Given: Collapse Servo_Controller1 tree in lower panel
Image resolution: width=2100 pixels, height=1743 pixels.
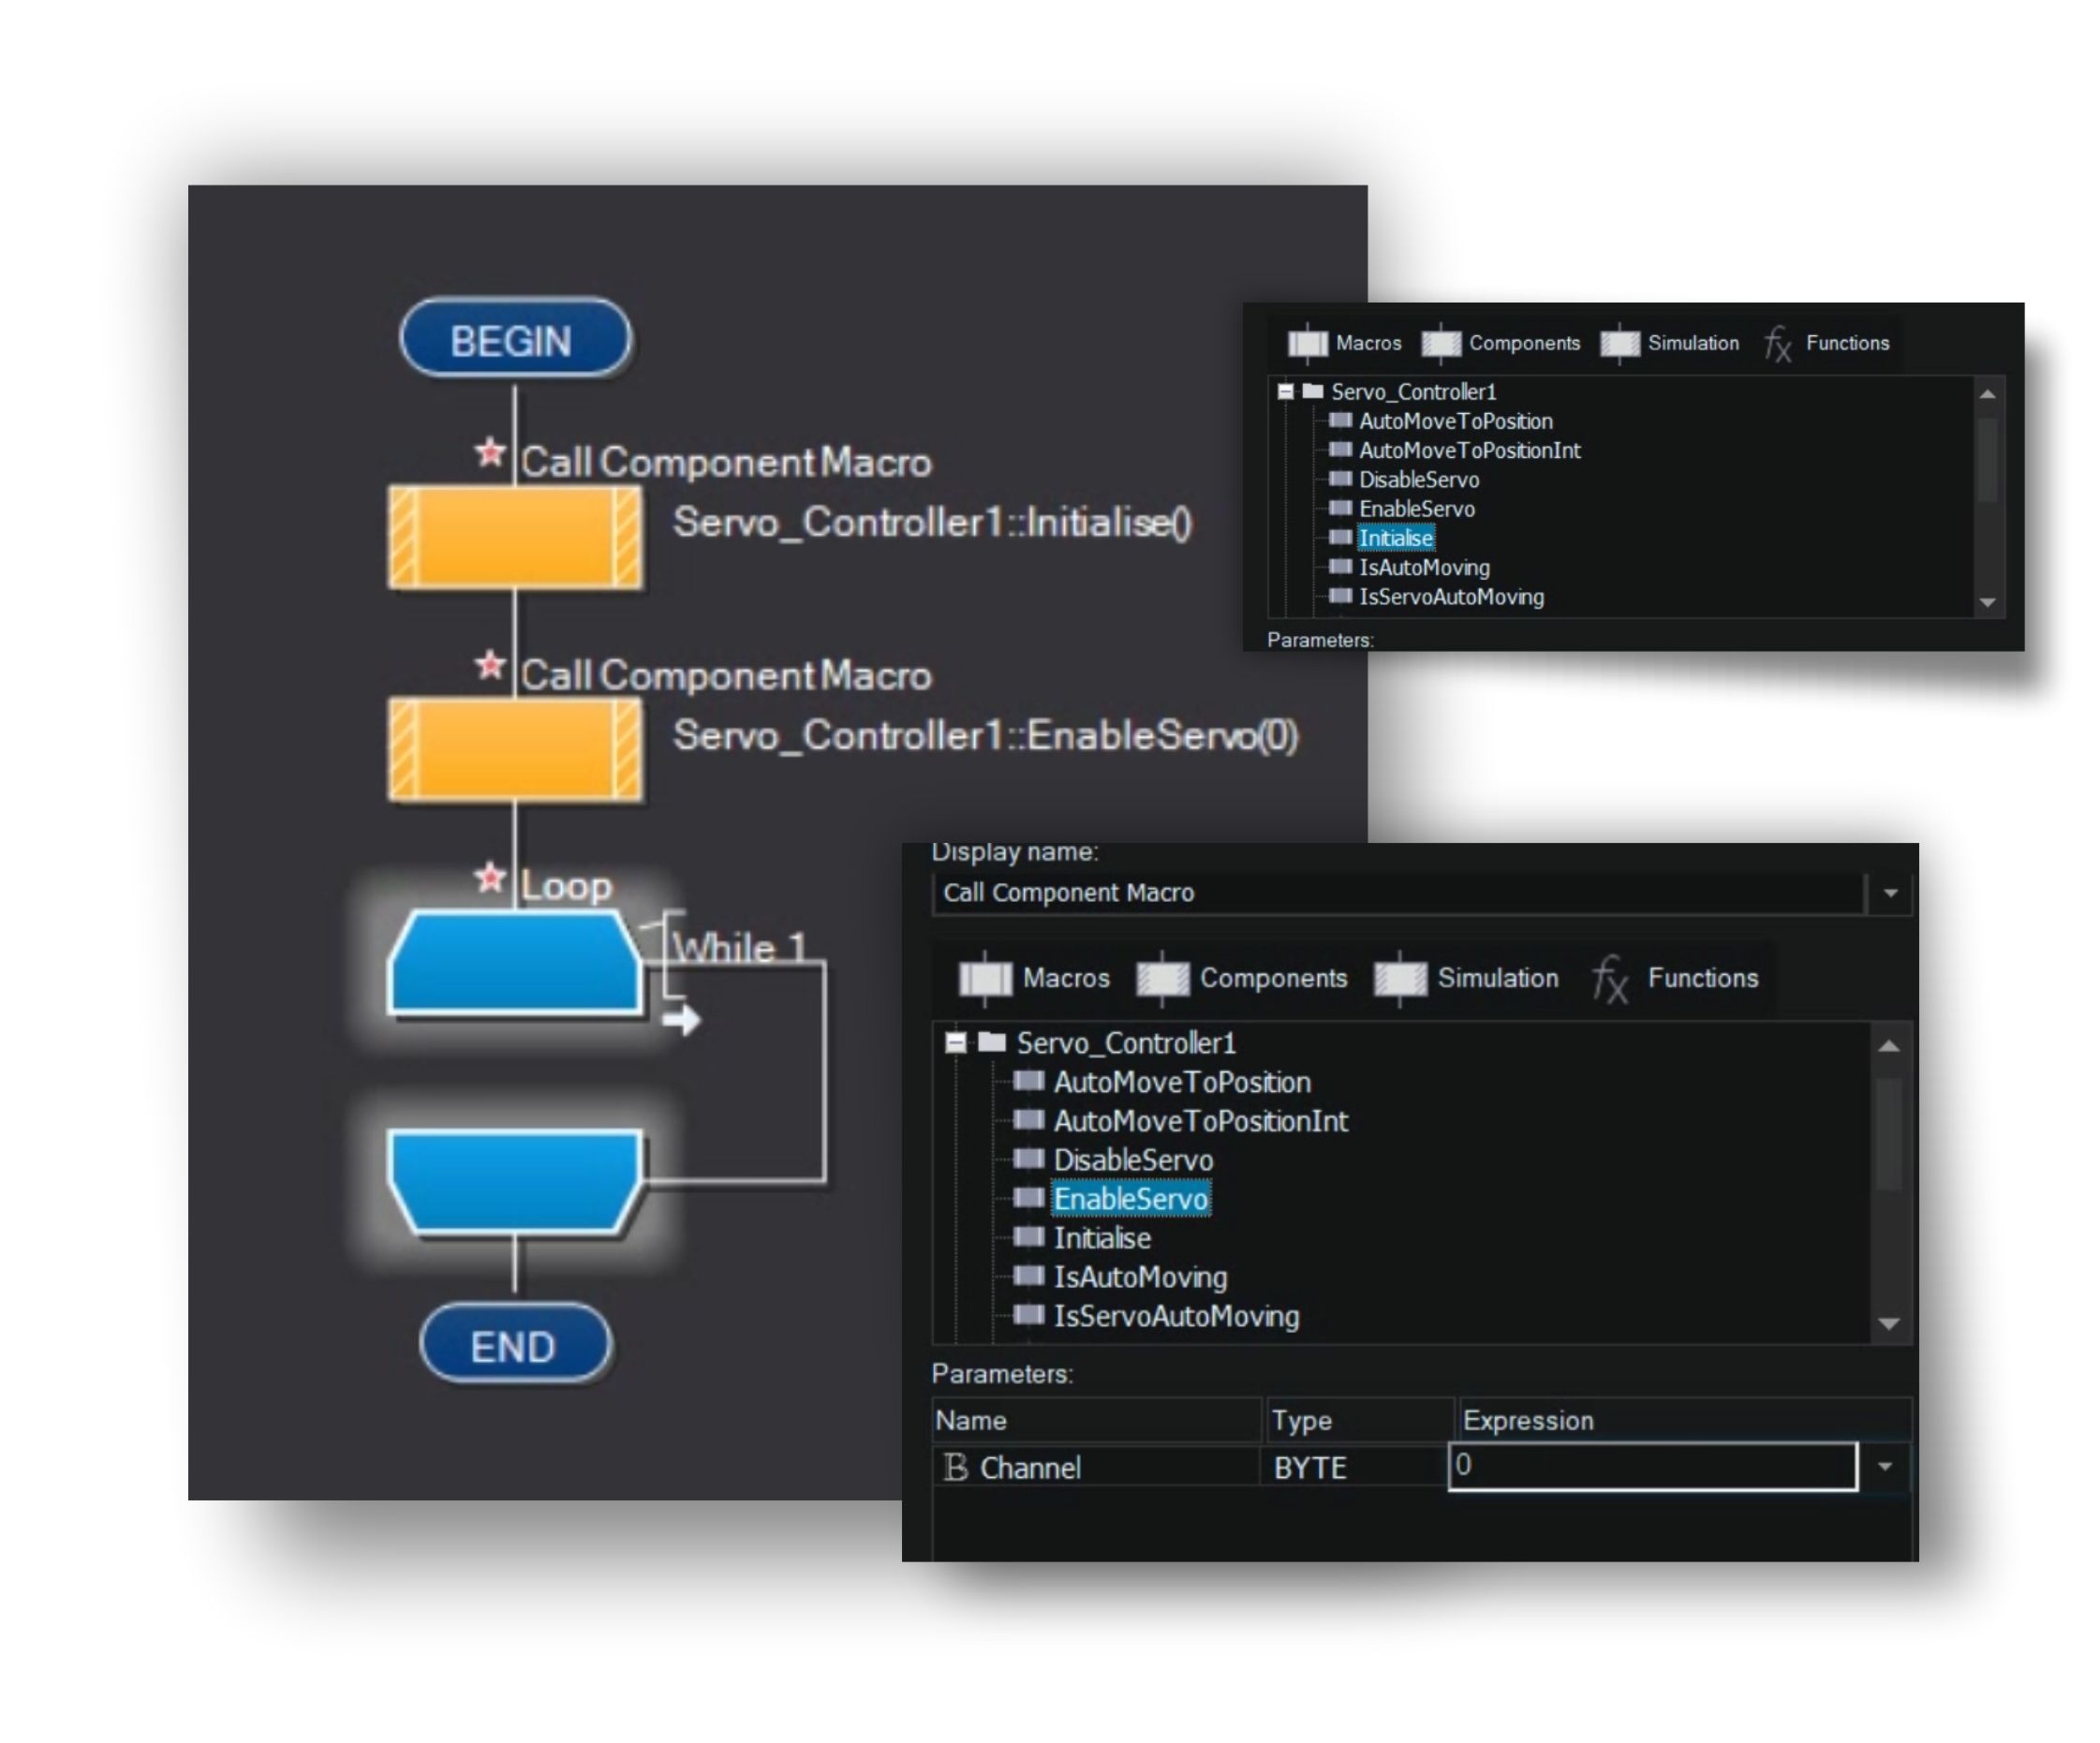Looking at the screenshot, I should click(x=956, y=1043).
